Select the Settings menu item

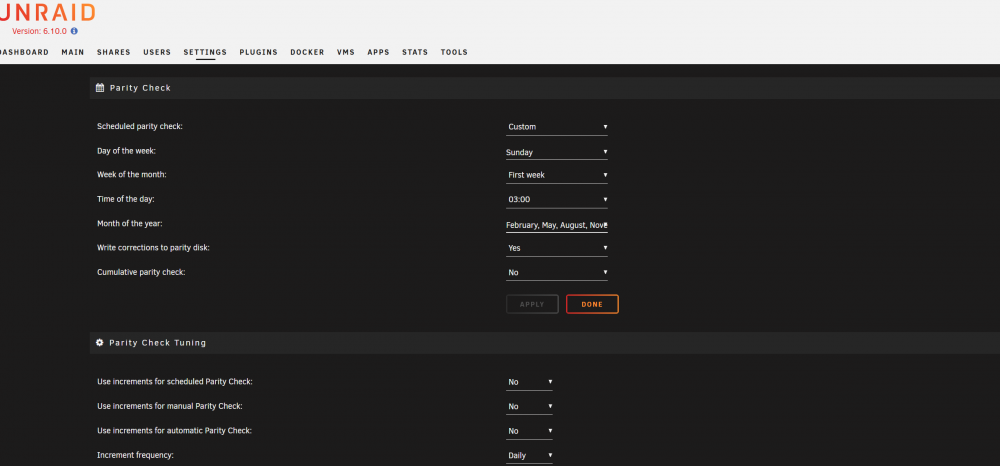[205, 52]
